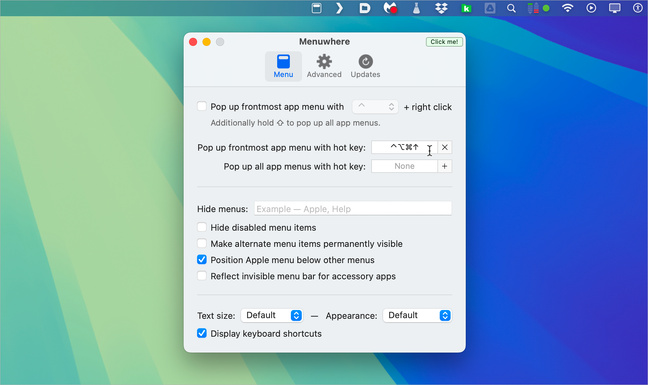648x385 pixels.
Task: Click the chevron arrow menu bar icon
Action: coord(339,8)
